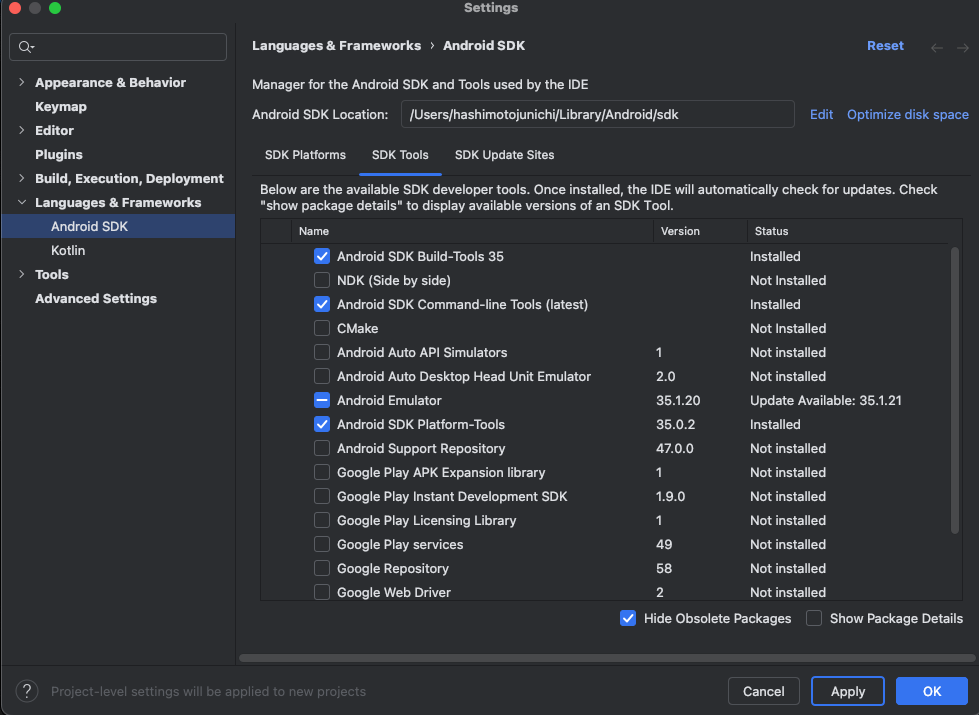Check Google Play Instant Development SDK

(x=322, y=496)
